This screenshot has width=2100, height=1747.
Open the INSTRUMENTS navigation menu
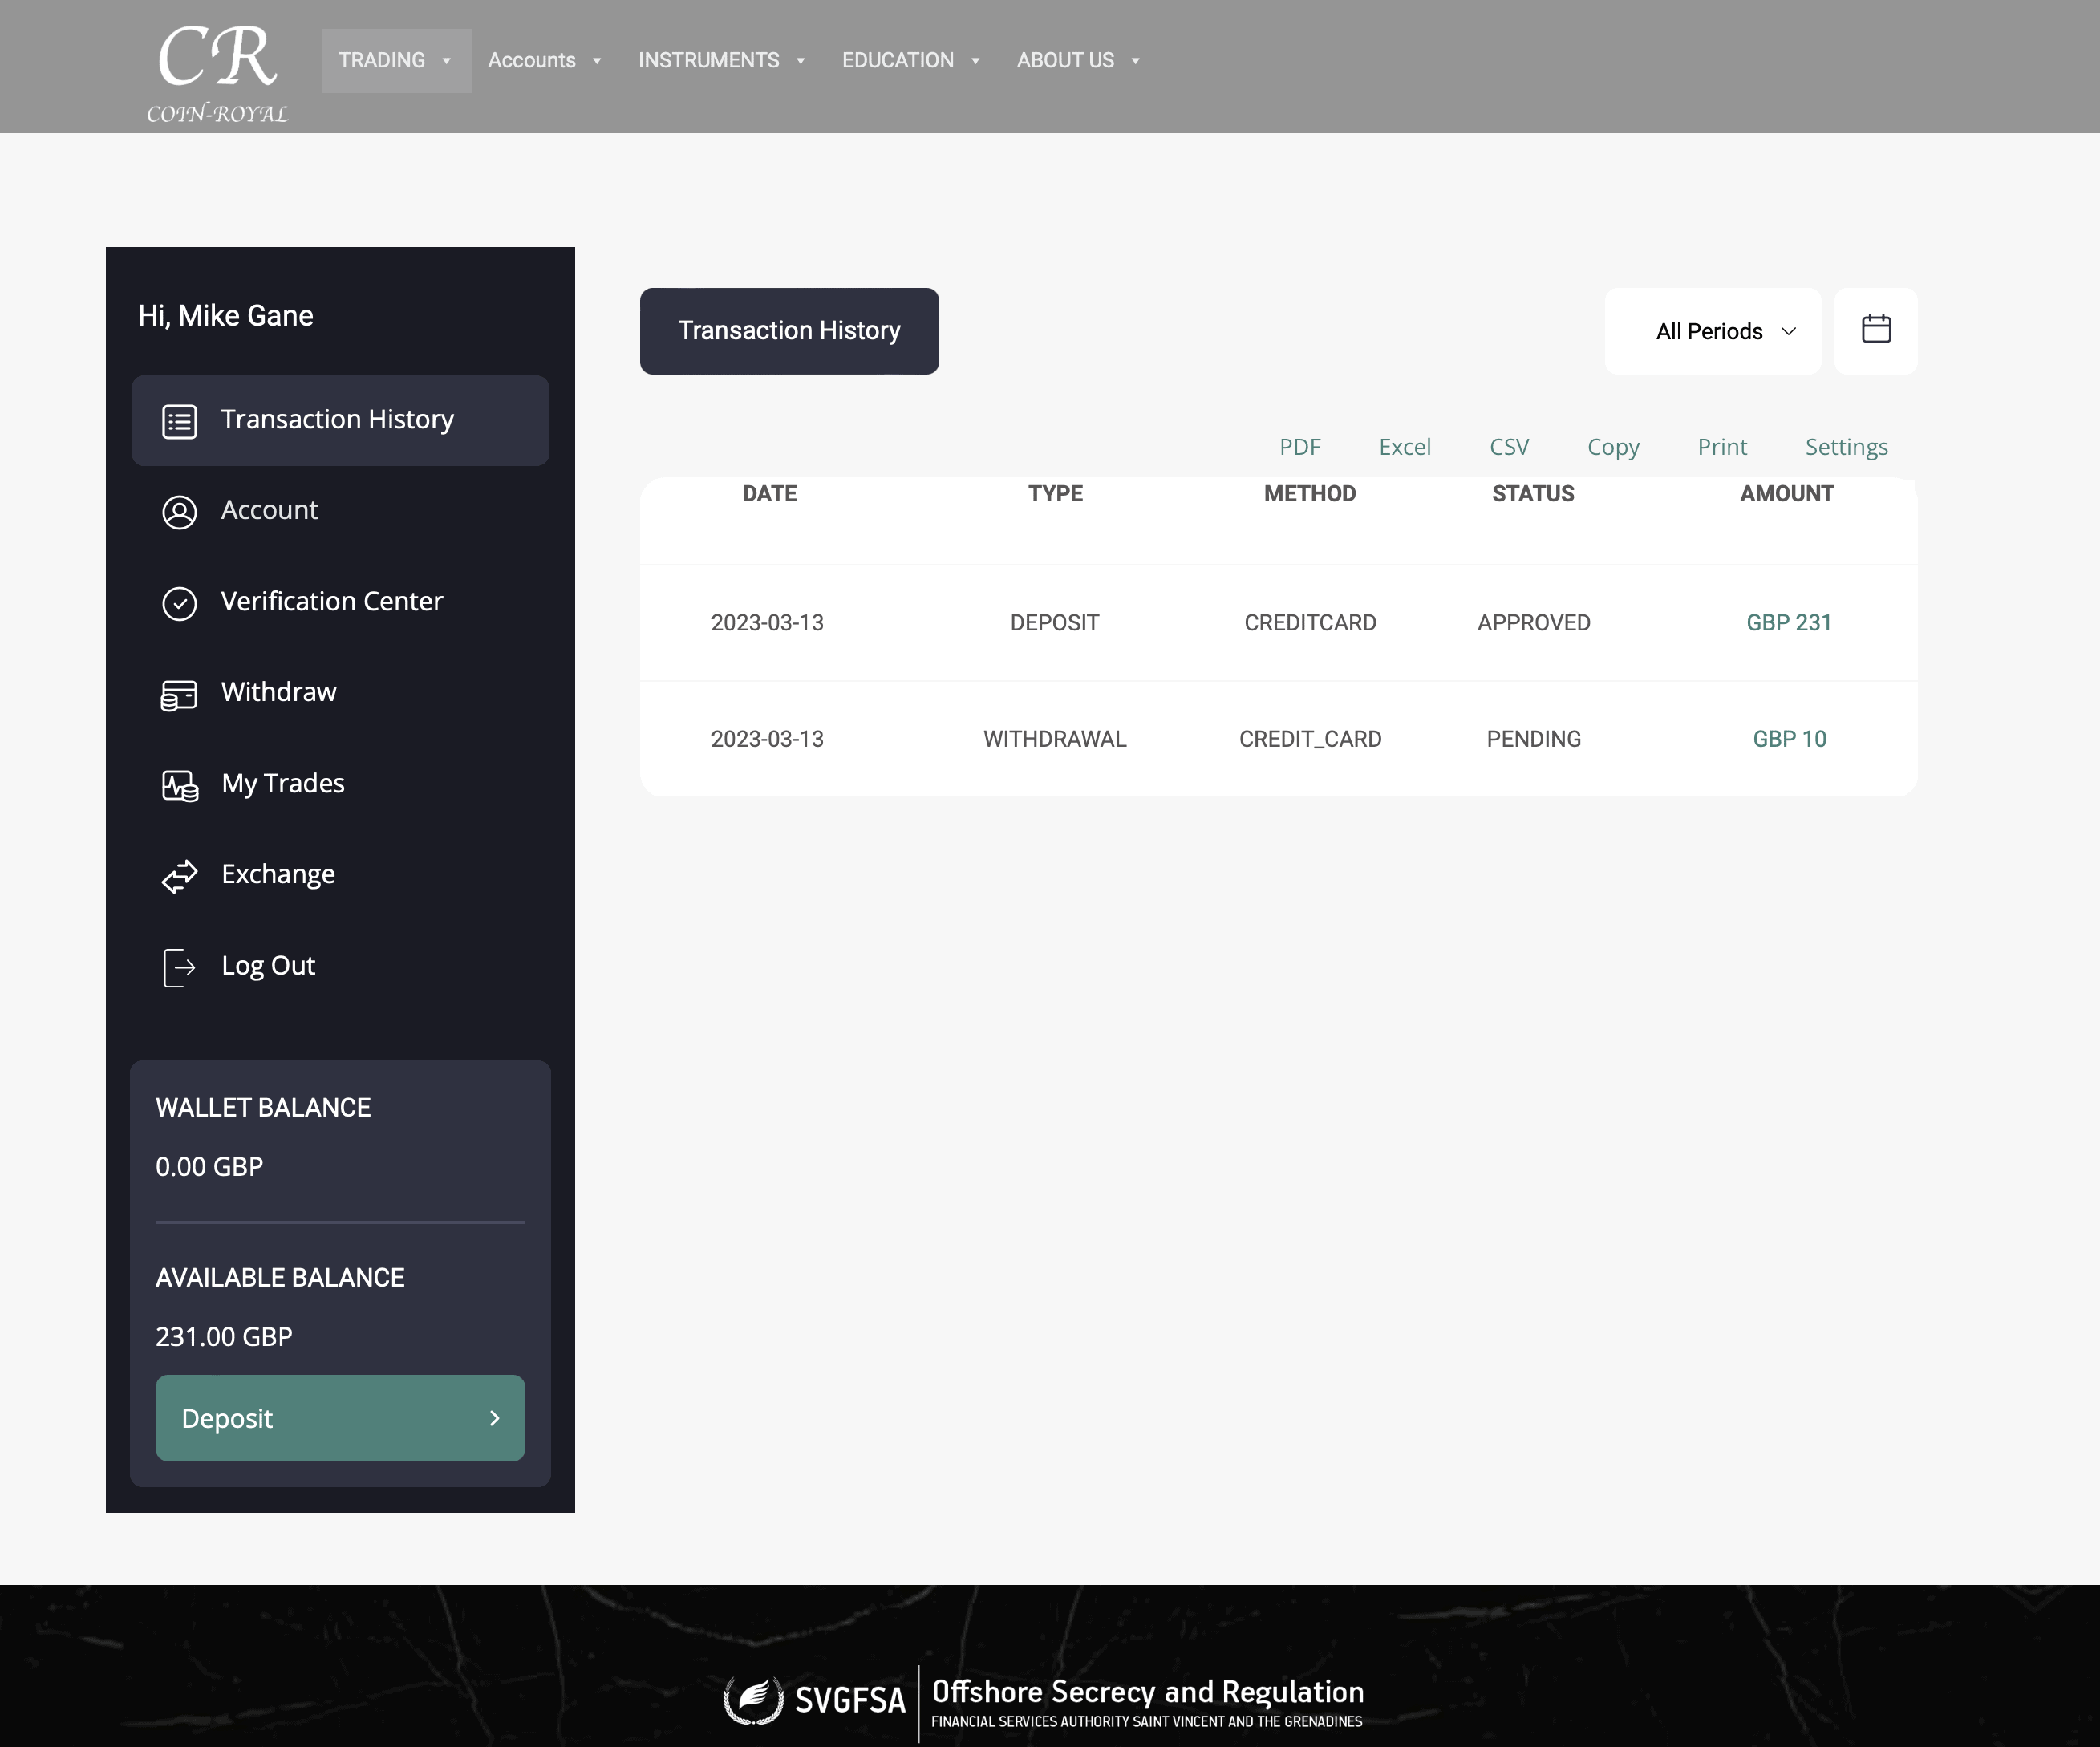click(721, 61)
